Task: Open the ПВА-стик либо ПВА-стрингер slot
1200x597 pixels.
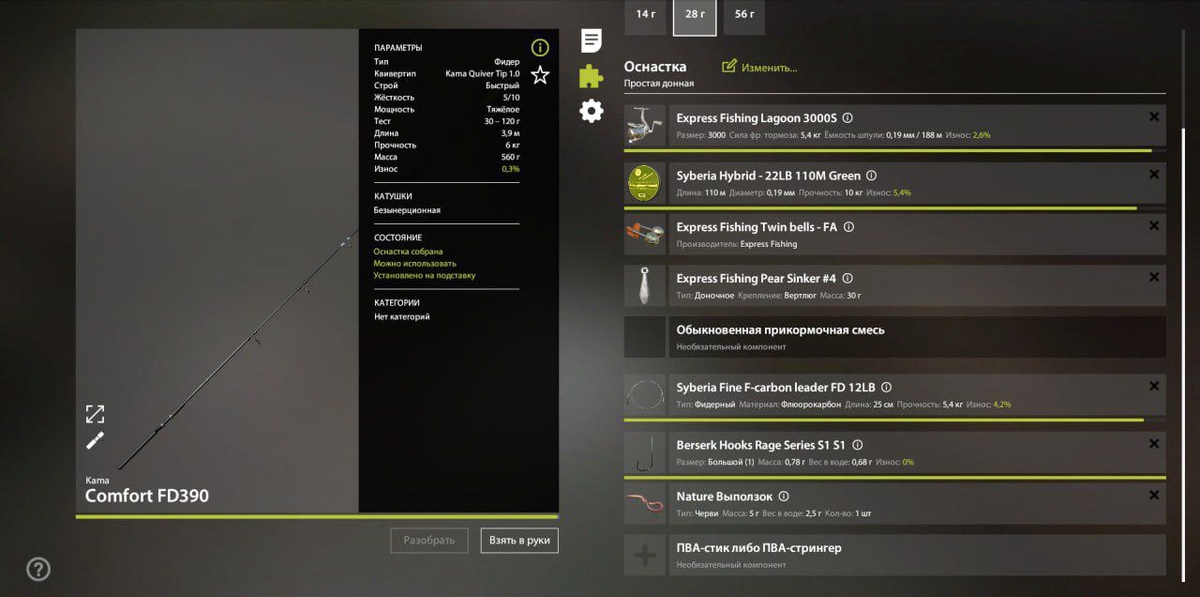Action: tap(895, 555)
